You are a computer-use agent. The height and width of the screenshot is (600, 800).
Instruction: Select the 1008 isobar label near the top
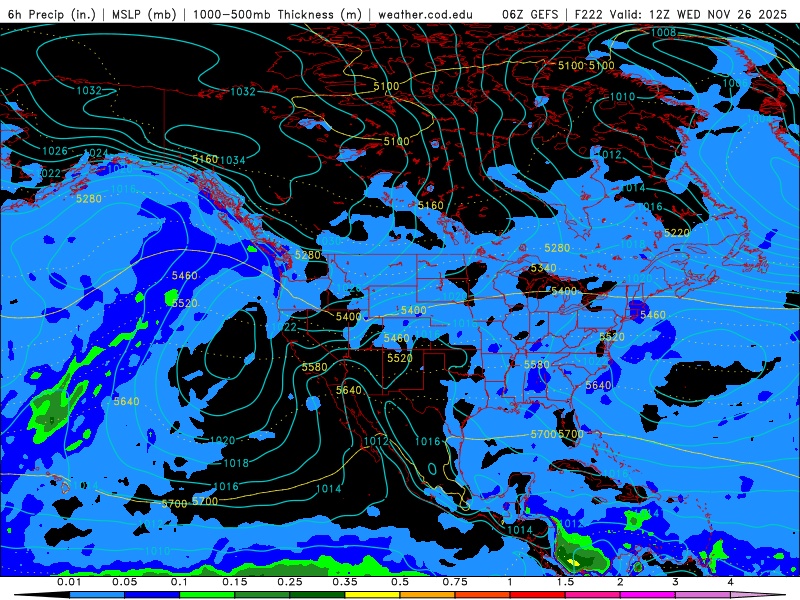[663, 33]
